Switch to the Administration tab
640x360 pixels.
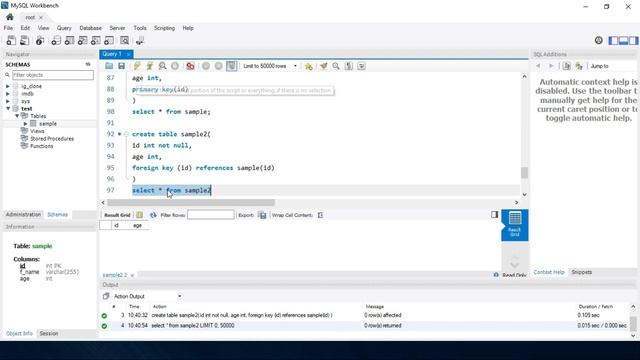(23, 215)
